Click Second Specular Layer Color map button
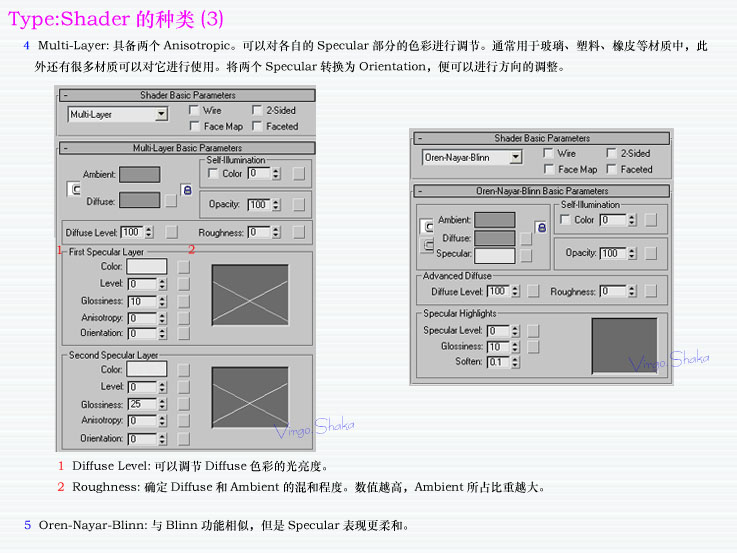 [x=184, y=370]
